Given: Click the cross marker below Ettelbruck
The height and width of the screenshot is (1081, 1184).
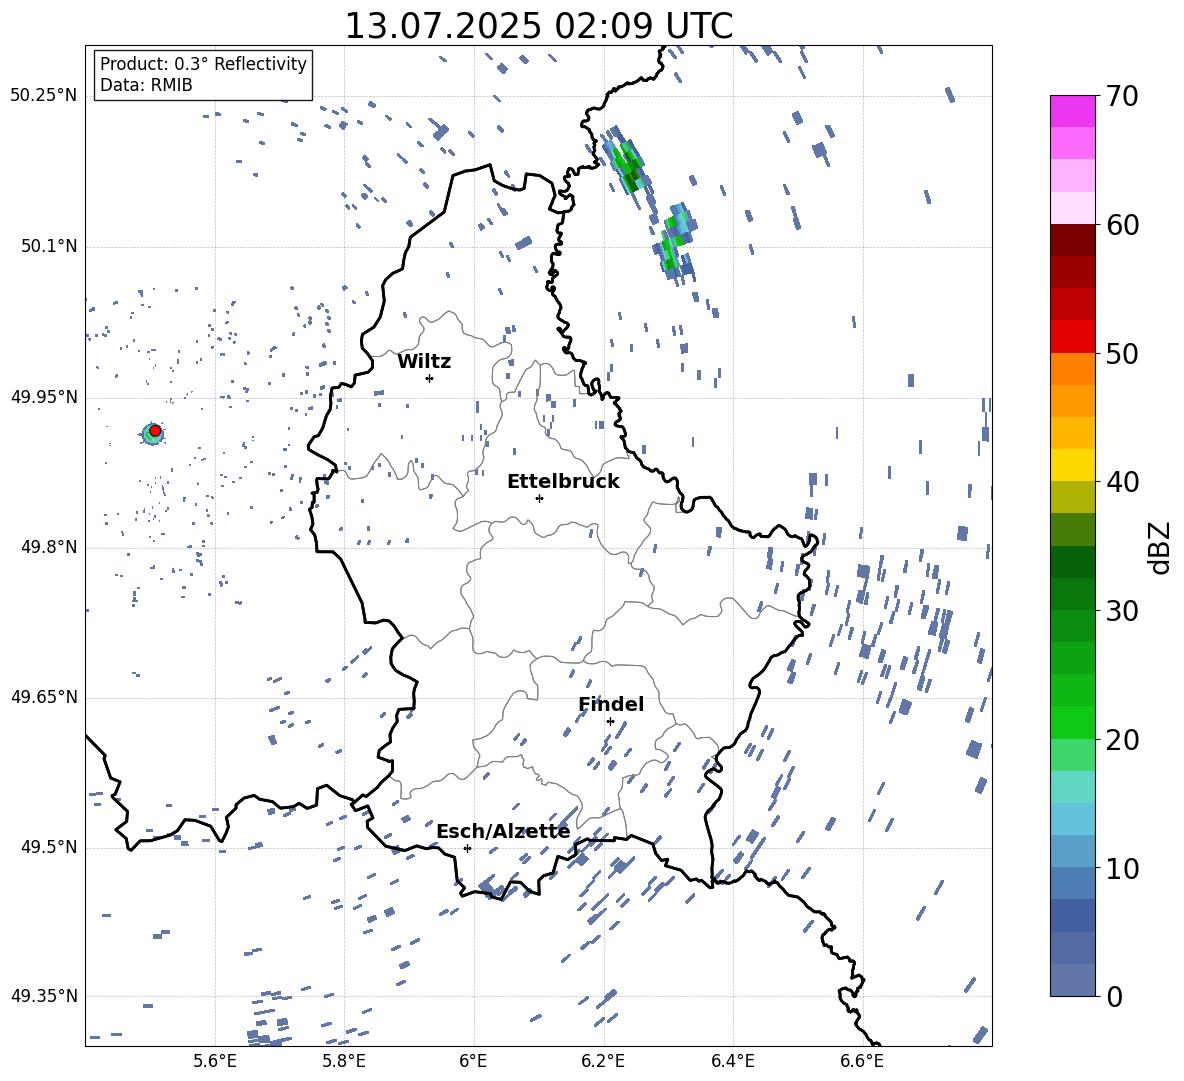Looking at the screenshot, I should (539, 498).
